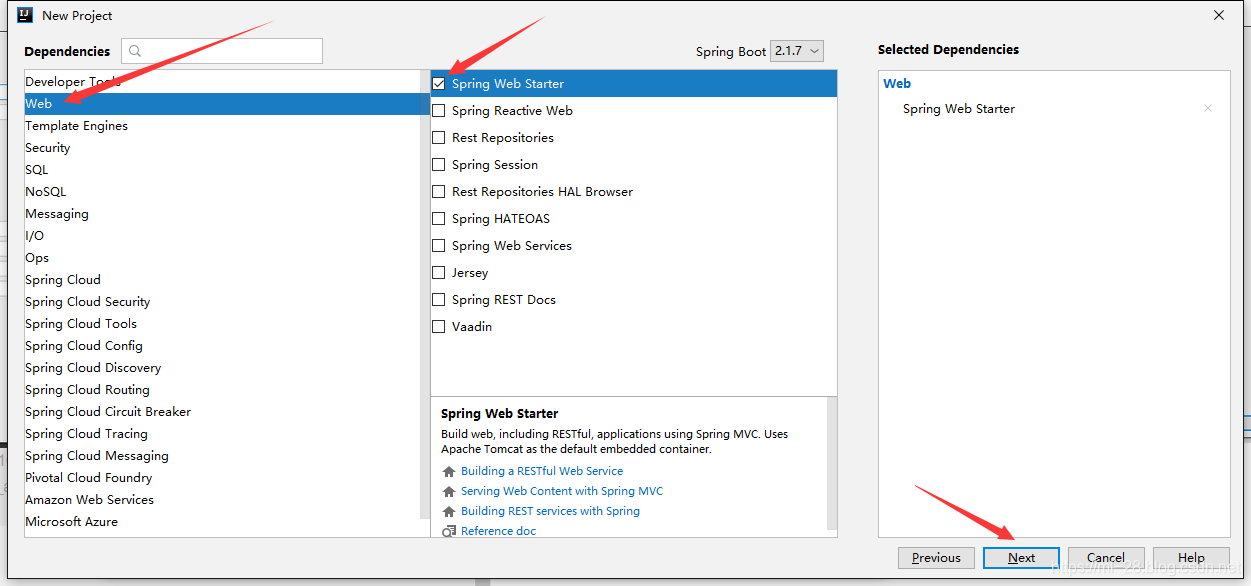Select Spring Cloud Messaging category
The image size is (1251, 586).
[x=223, y=456]
